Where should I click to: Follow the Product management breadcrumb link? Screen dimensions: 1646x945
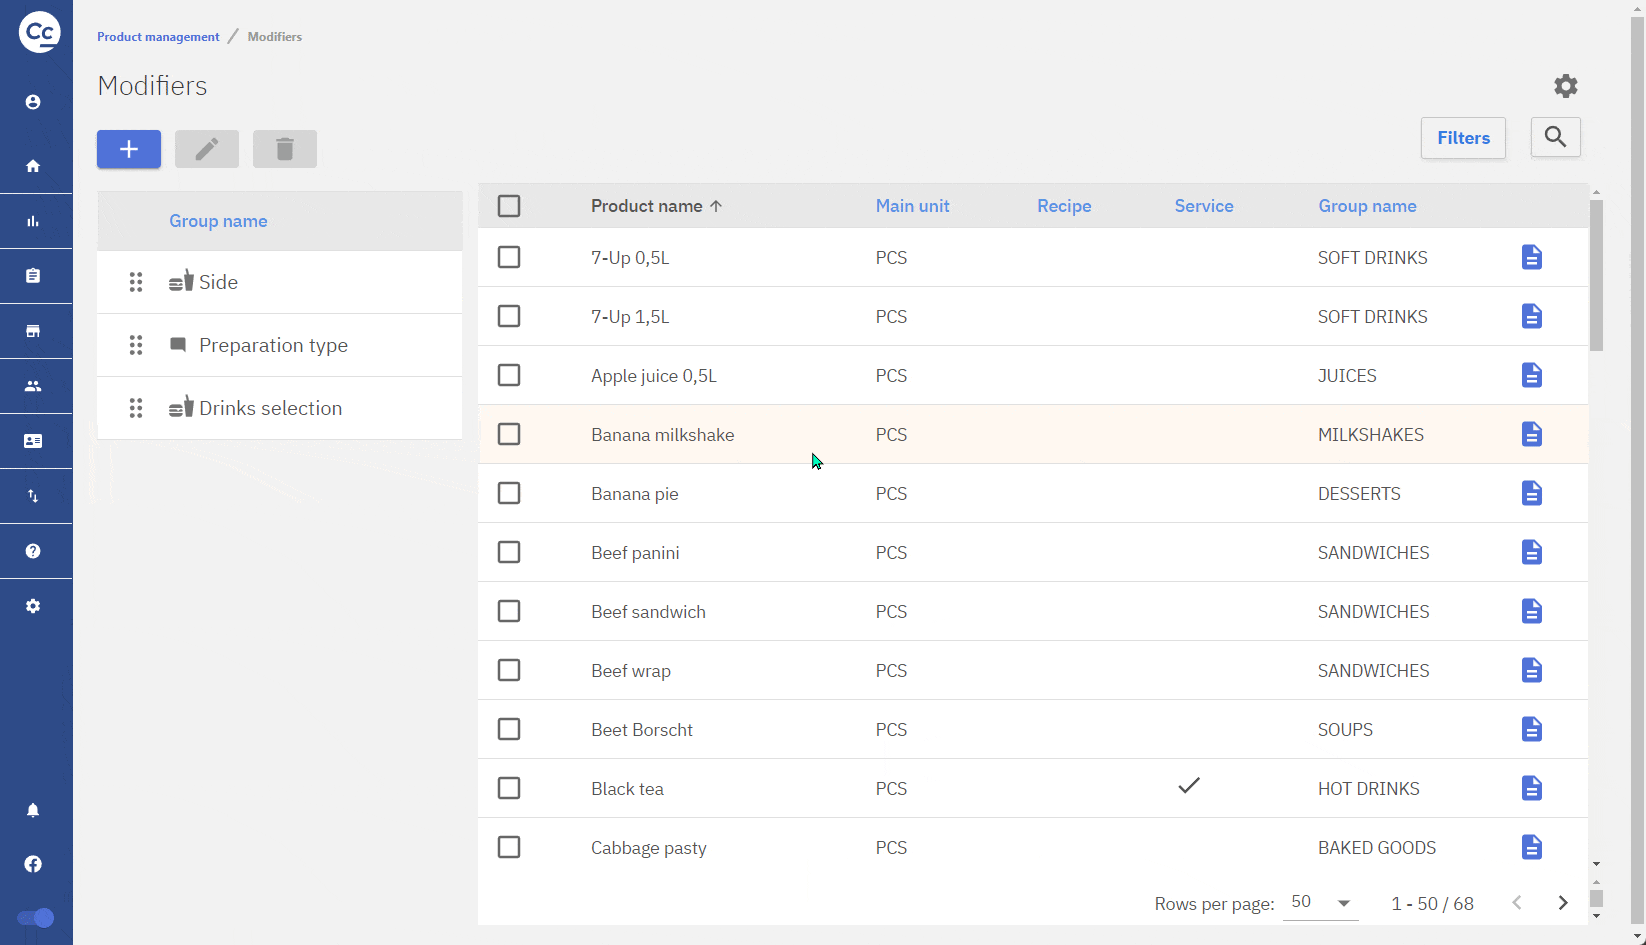pos(158,37)
